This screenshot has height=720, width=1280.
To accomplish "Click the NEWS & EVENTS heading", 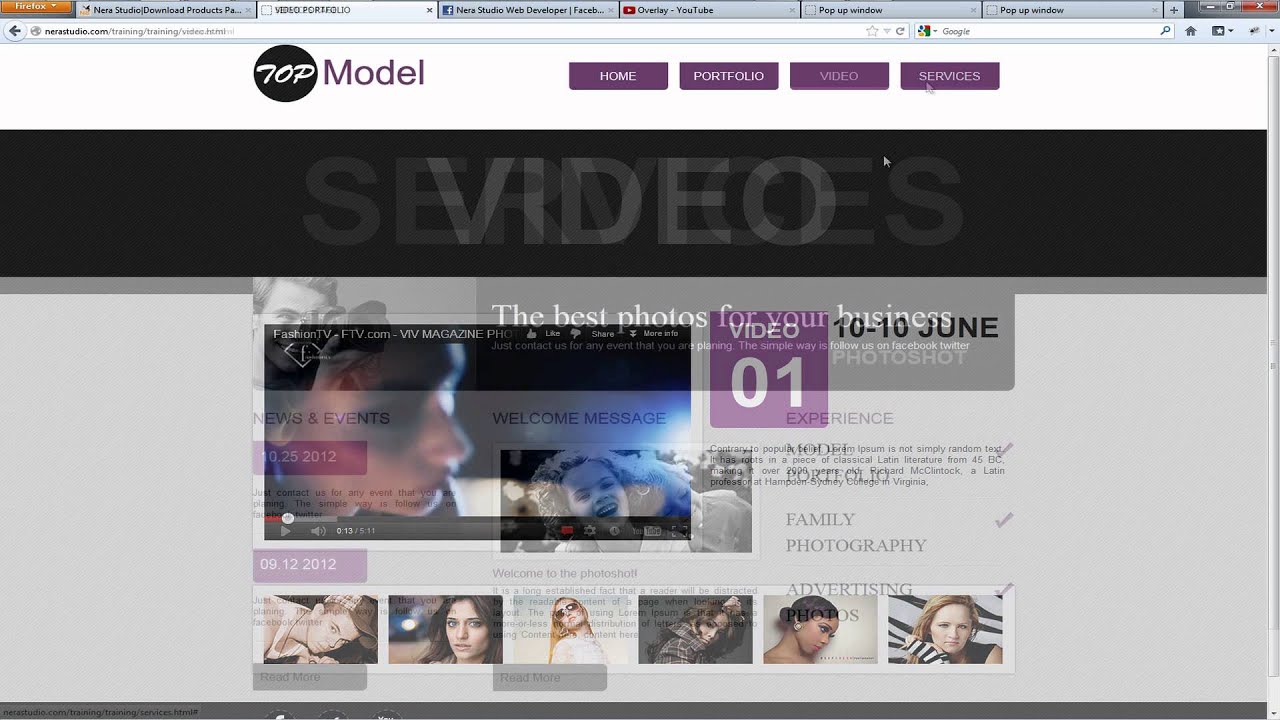I will point(321,418).
